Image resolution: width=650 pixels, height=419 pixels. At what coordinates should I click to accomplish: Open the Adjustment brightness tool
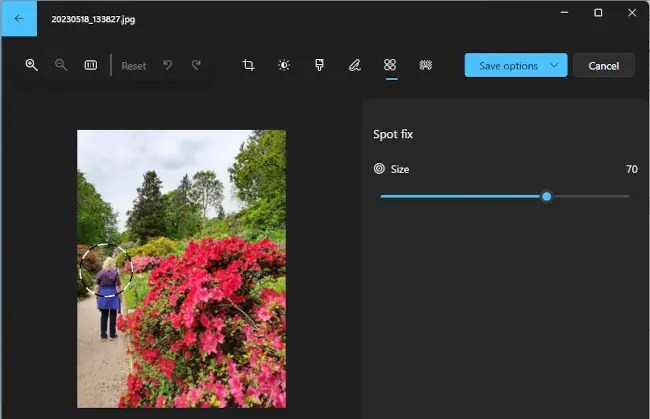(x=284, y=65)
